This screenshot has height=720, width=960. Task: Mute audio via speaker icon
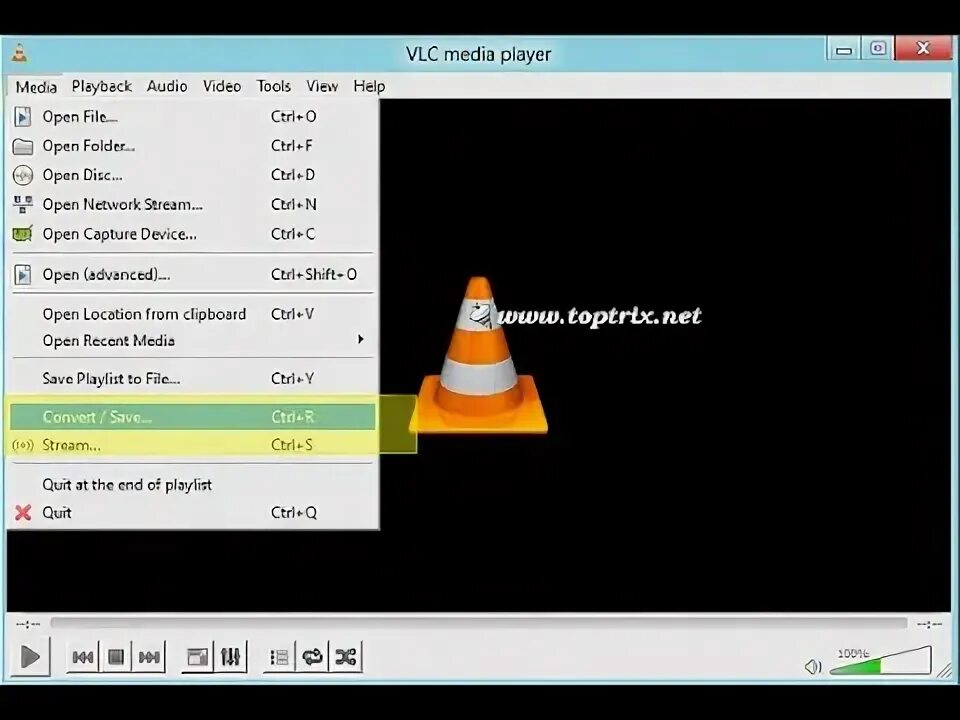click(x=812, y=666)
